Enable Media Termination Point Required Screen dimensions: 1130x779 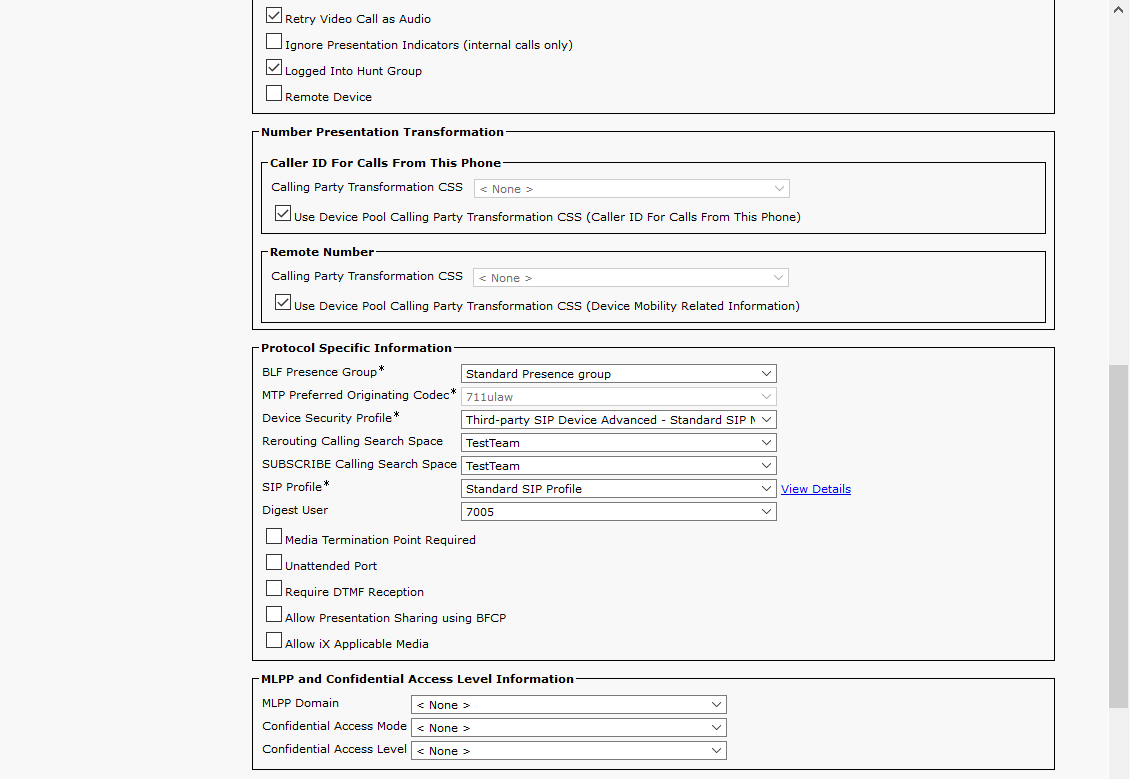[274, 538]
